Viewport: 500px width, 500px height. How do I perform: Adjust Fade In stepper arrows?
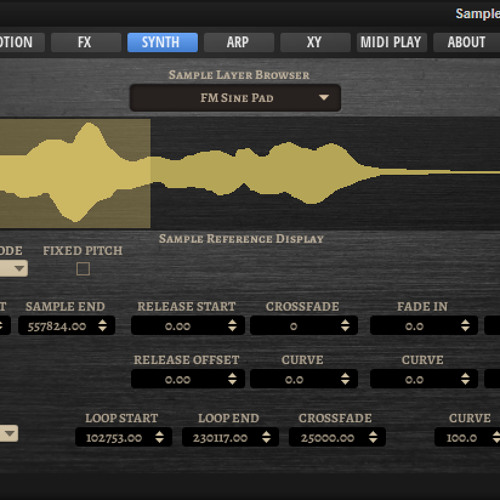coord(465,326)
